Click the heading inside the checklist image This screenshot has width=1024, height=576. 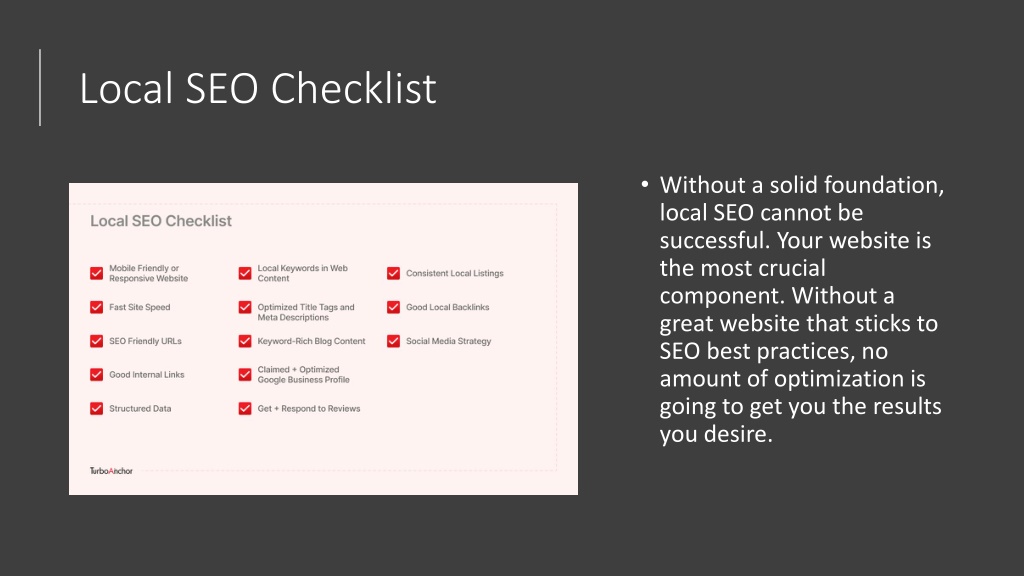[x=161, y=221]
